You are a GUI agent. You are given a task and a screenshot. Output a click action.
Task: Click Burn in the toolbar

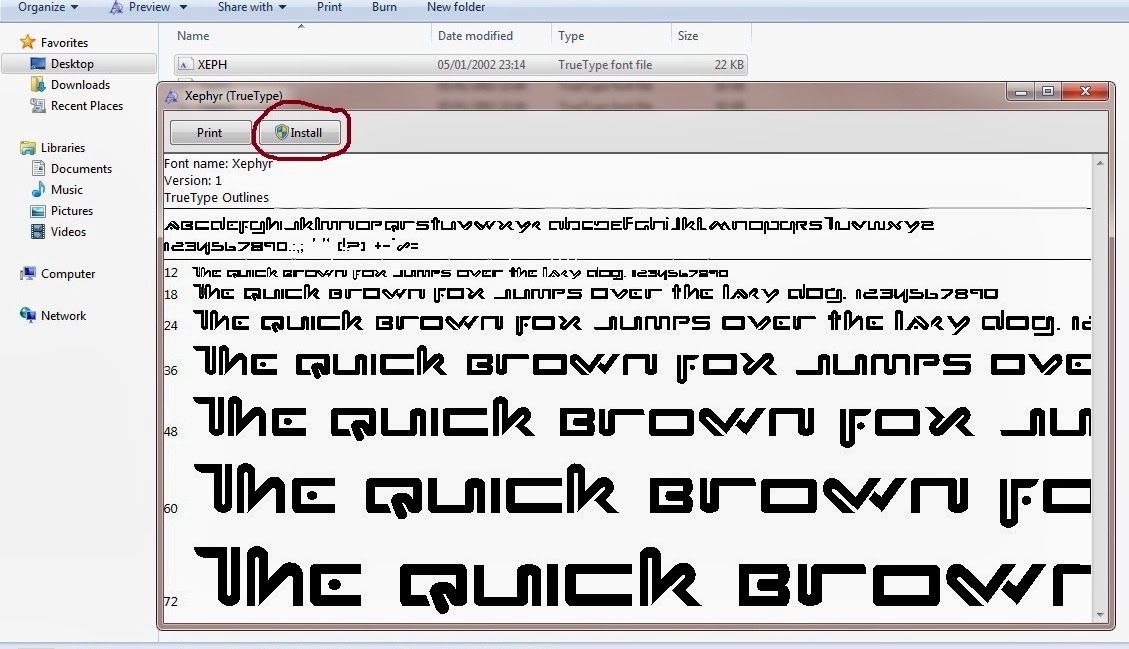384,8
